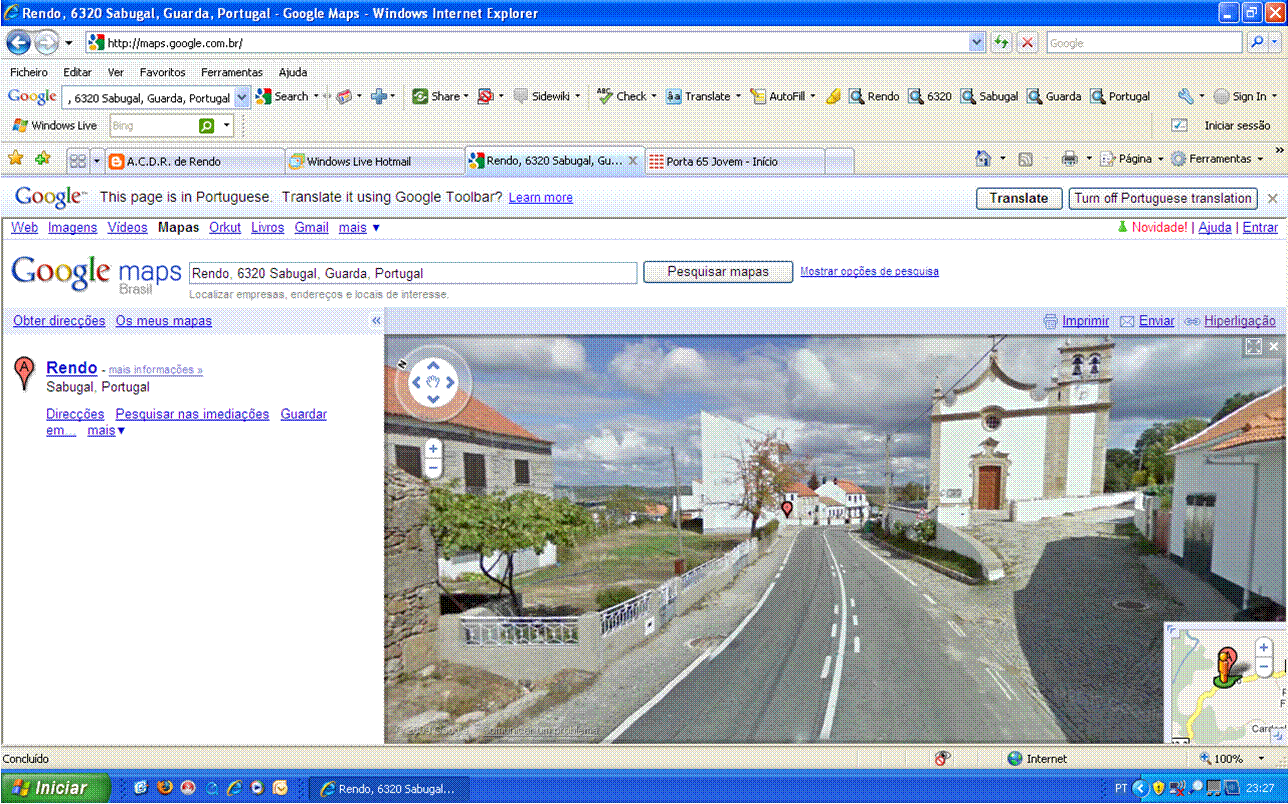
Task: Click the Add to Favorites star-plus icon
Action: 42,159
